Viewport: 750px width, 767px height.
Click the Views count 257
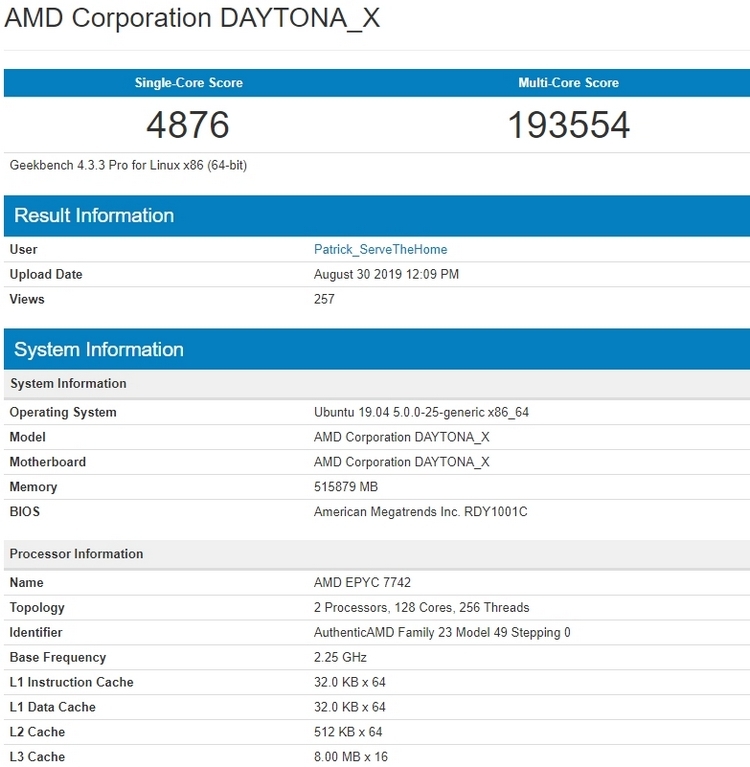(324, 299)
